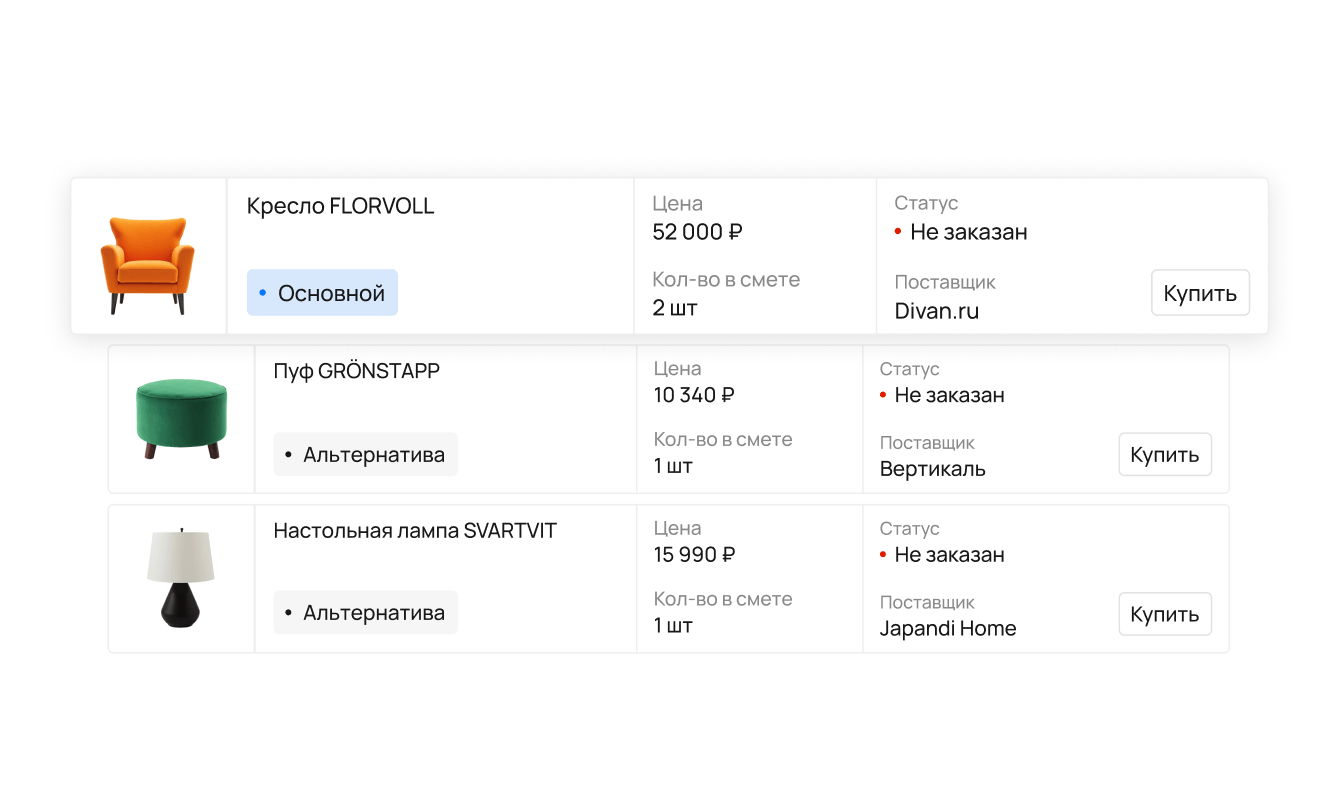Click supplier name Вертикаль
1340x808 pixels.
932,469
